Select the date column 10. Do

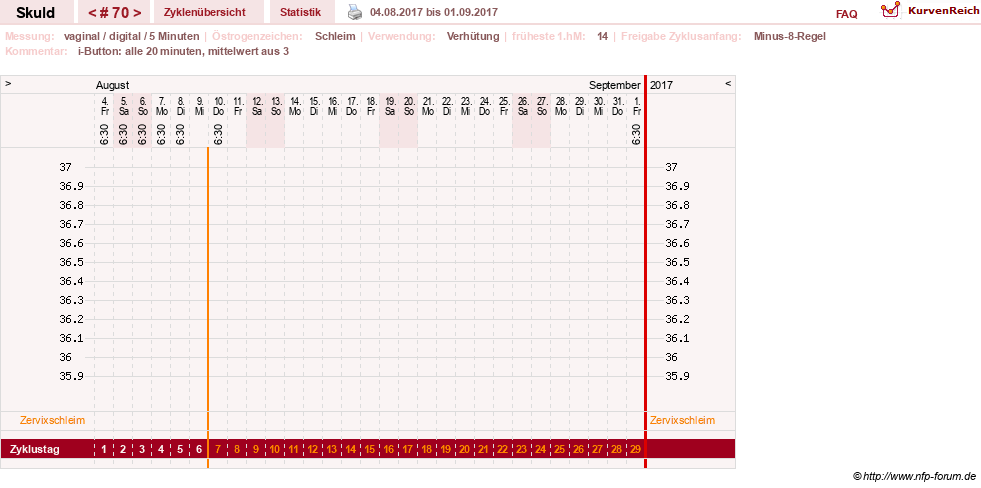tap(218, 106)
